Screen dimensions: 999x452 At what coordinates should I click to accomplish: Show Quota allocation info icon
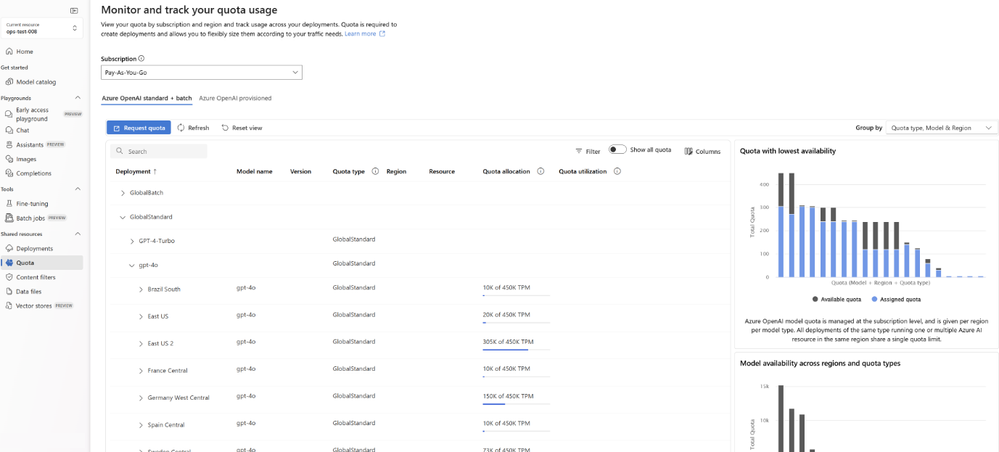540,171
